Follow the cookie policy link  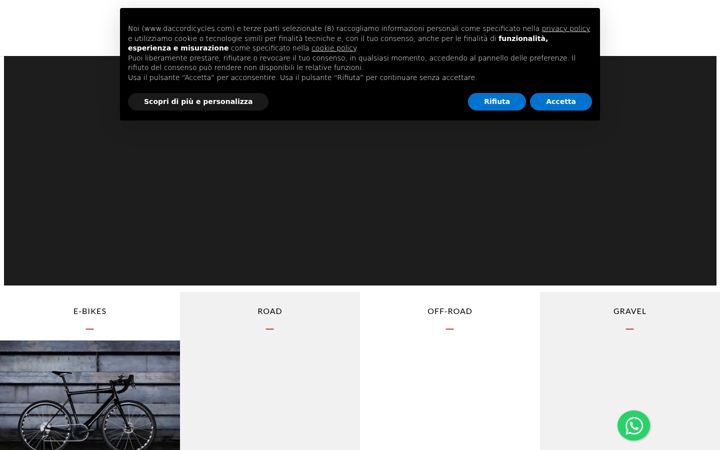334,48
